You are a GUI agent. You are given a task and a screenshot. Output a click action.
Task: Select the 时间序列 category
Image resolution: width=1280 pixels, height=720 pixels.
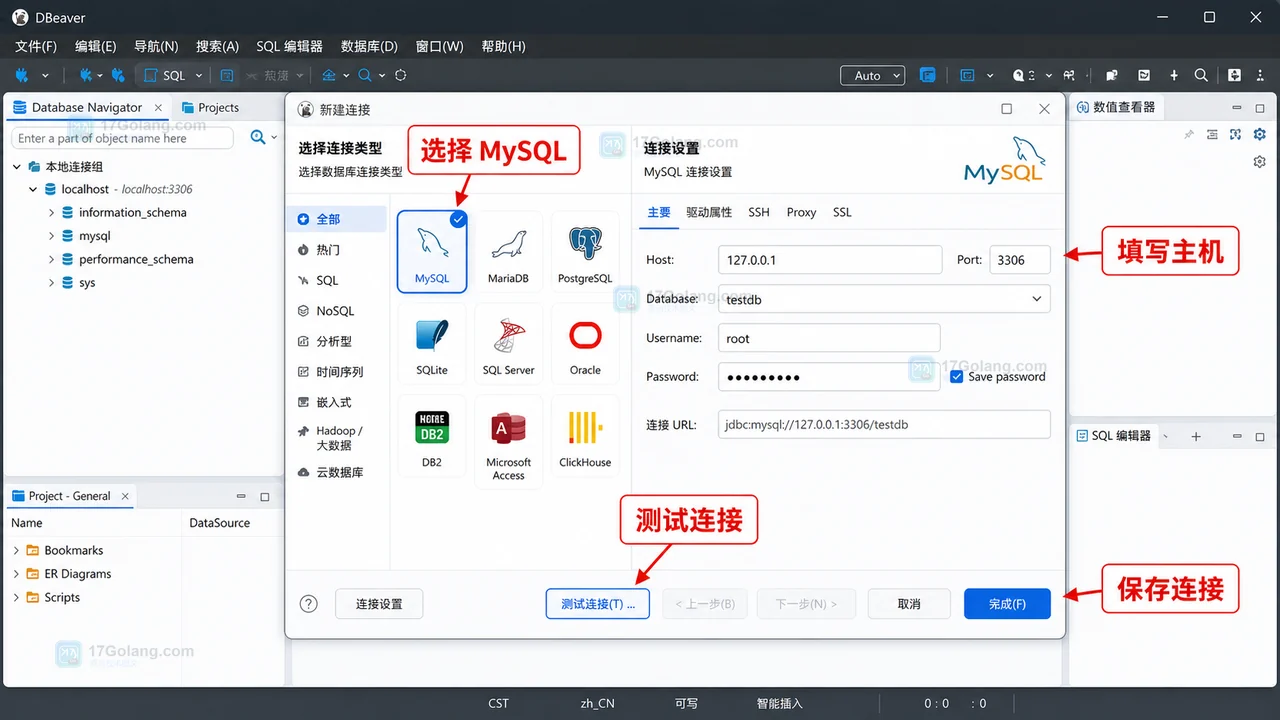tap(336, 372)
